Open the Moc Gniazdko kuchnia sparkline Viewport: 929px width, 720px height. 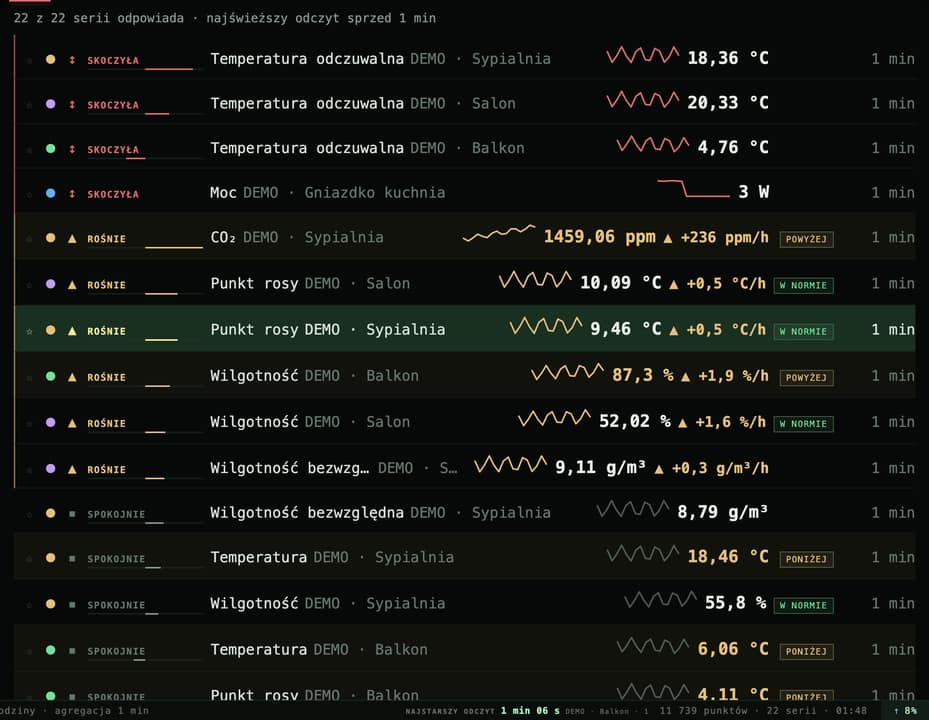(x=693, y=188)
